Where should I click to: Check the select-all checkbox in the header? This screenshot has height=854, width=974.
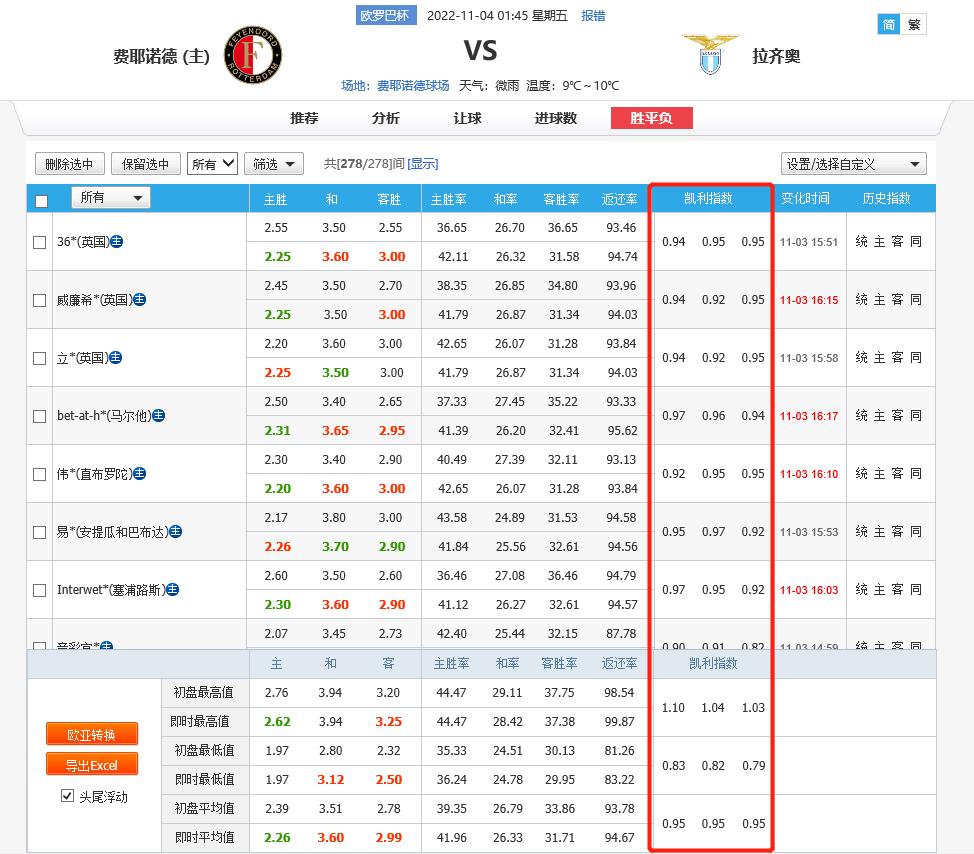pos(40,201)
